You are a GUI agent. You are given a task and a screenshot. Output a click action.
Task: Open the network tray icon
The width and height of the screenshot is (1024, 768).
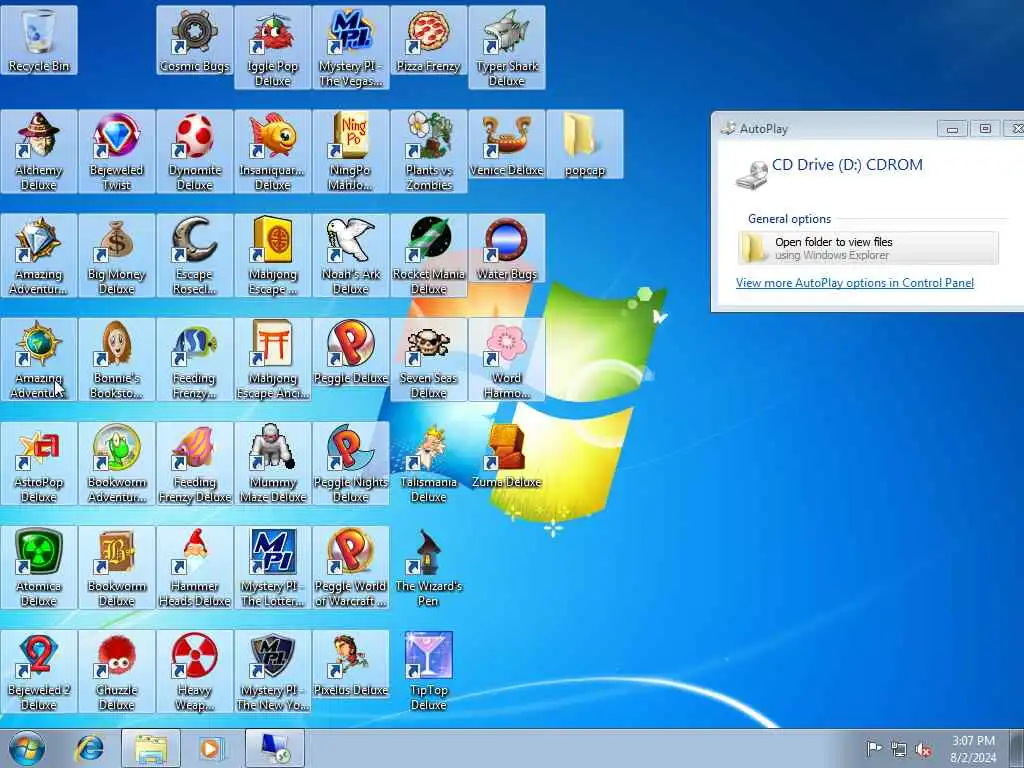tap(899, 749)
